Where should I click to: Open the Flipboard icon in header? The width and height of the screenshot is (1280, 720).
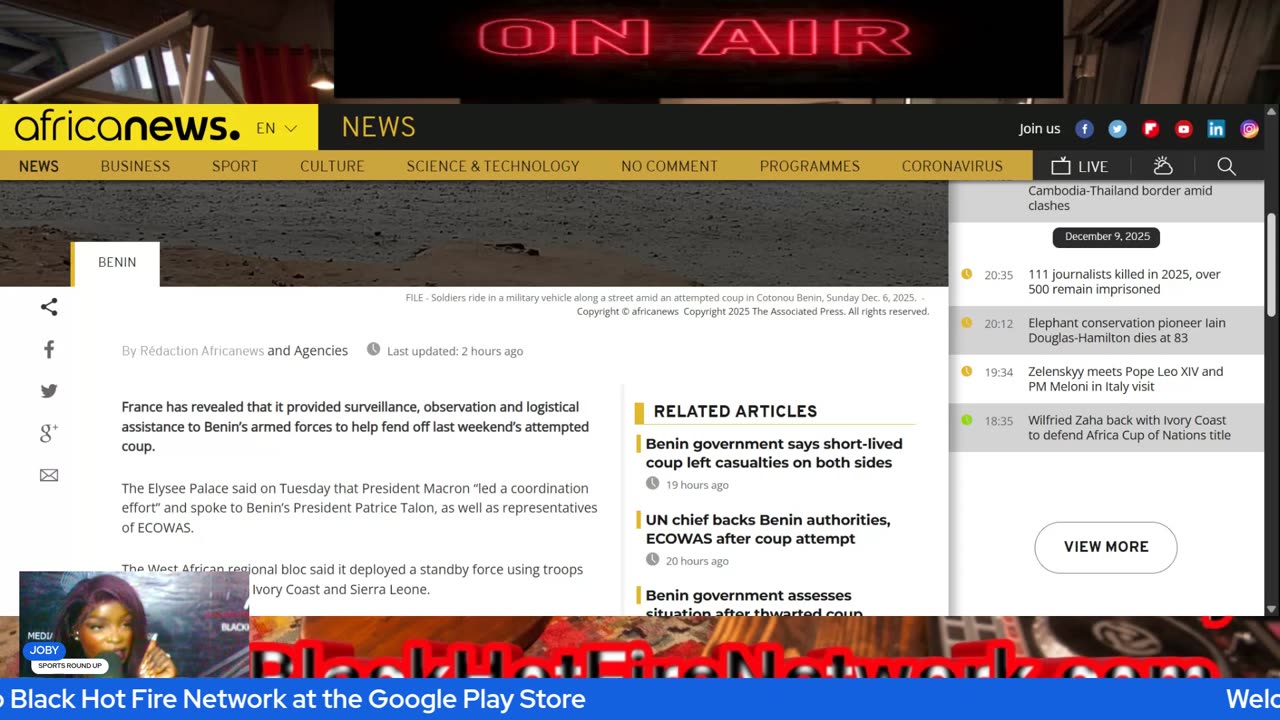[1150, 128]
